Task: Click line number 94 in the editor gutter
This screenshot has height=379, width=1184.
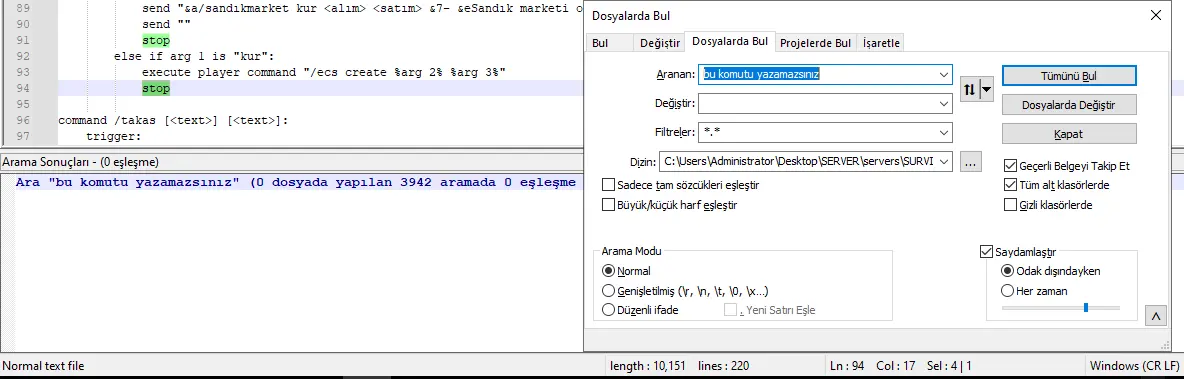Action: [x=22, y=88]
